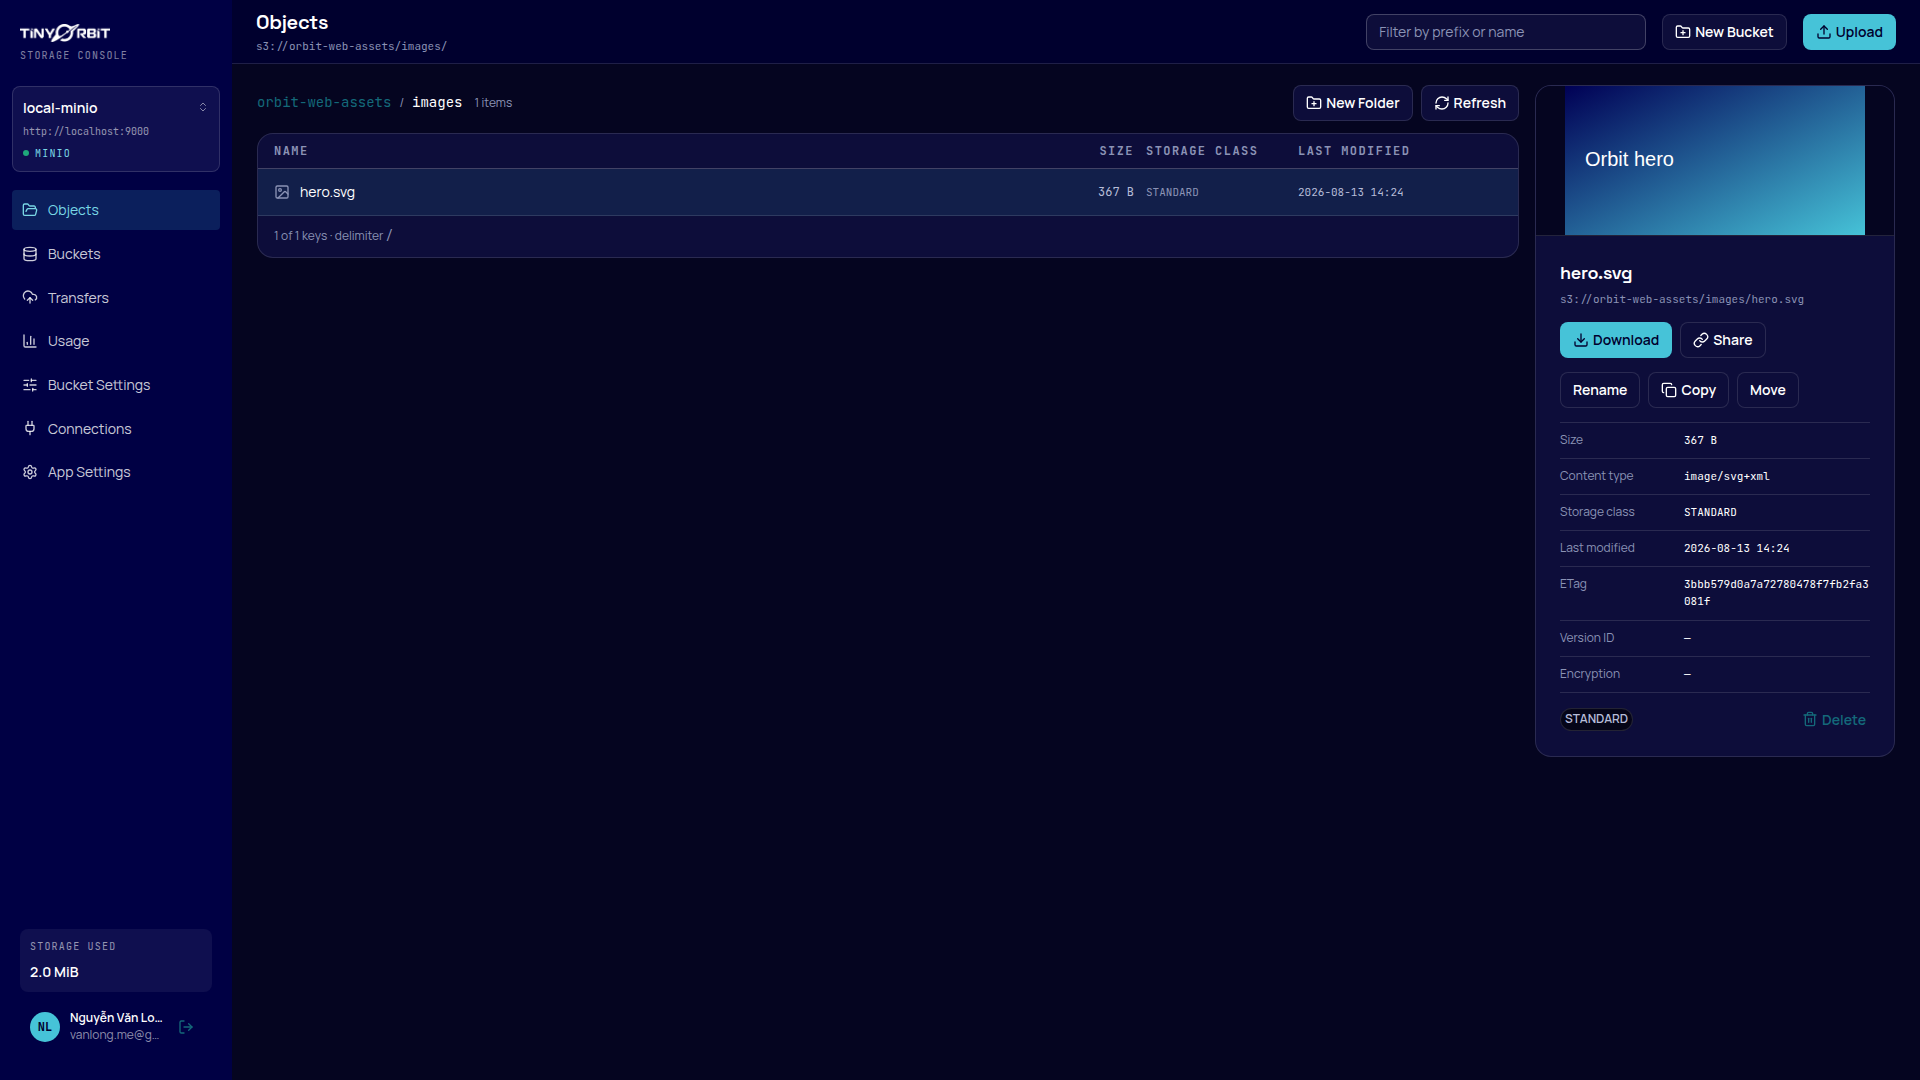Click the Connections plug icon
The width and height of the screenshot is (1920, 1080).
tap(30, 429)
